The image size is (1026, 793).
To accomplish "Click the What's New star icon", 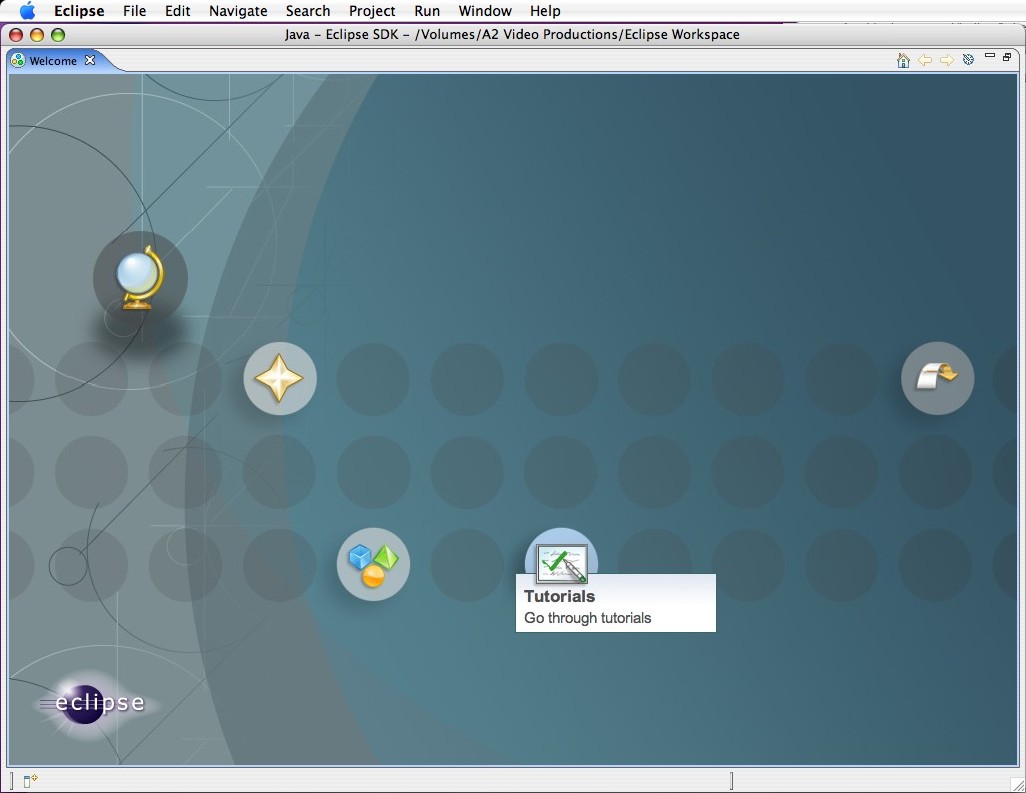I will click(x=280, y=379).
